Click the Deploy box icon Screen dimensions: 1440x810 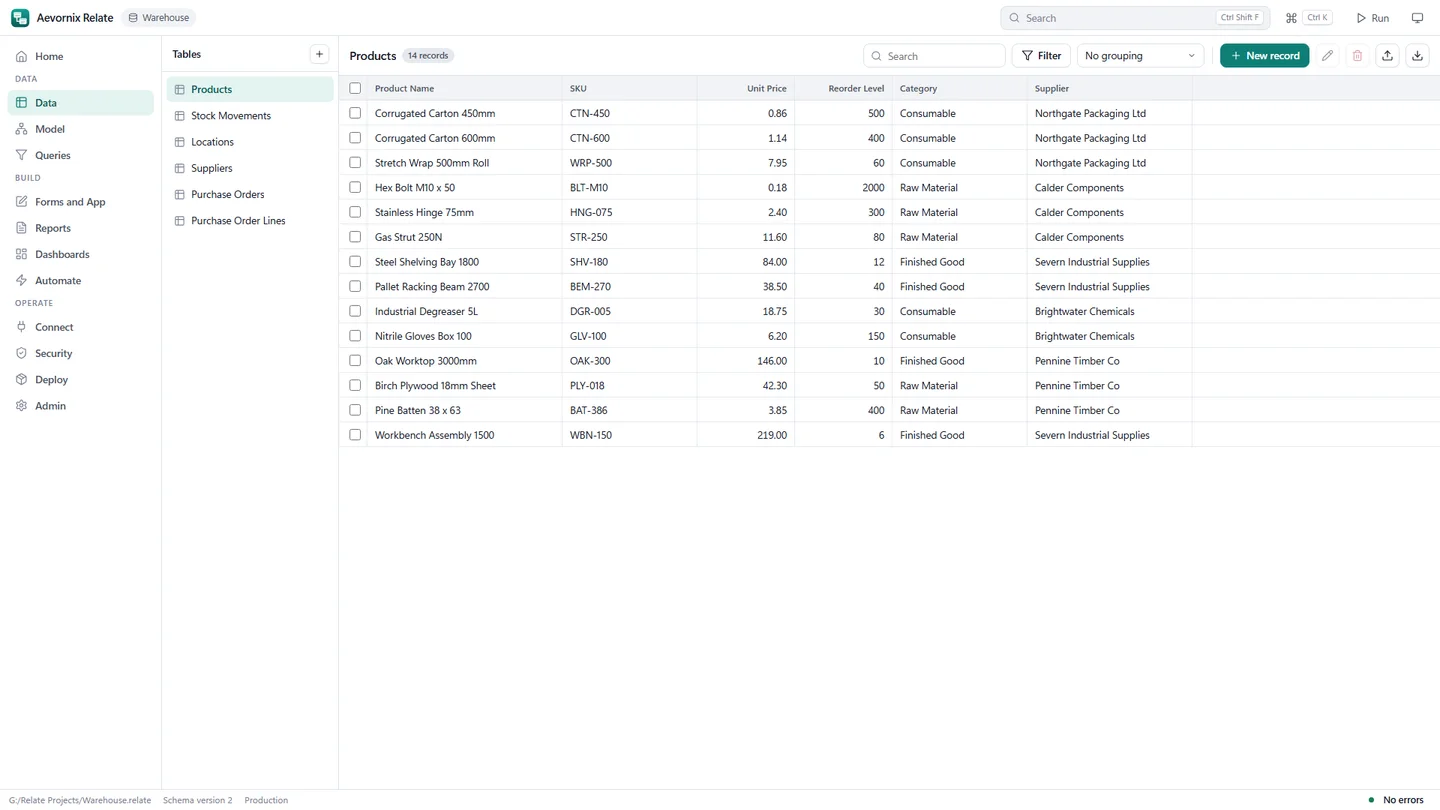21,379
